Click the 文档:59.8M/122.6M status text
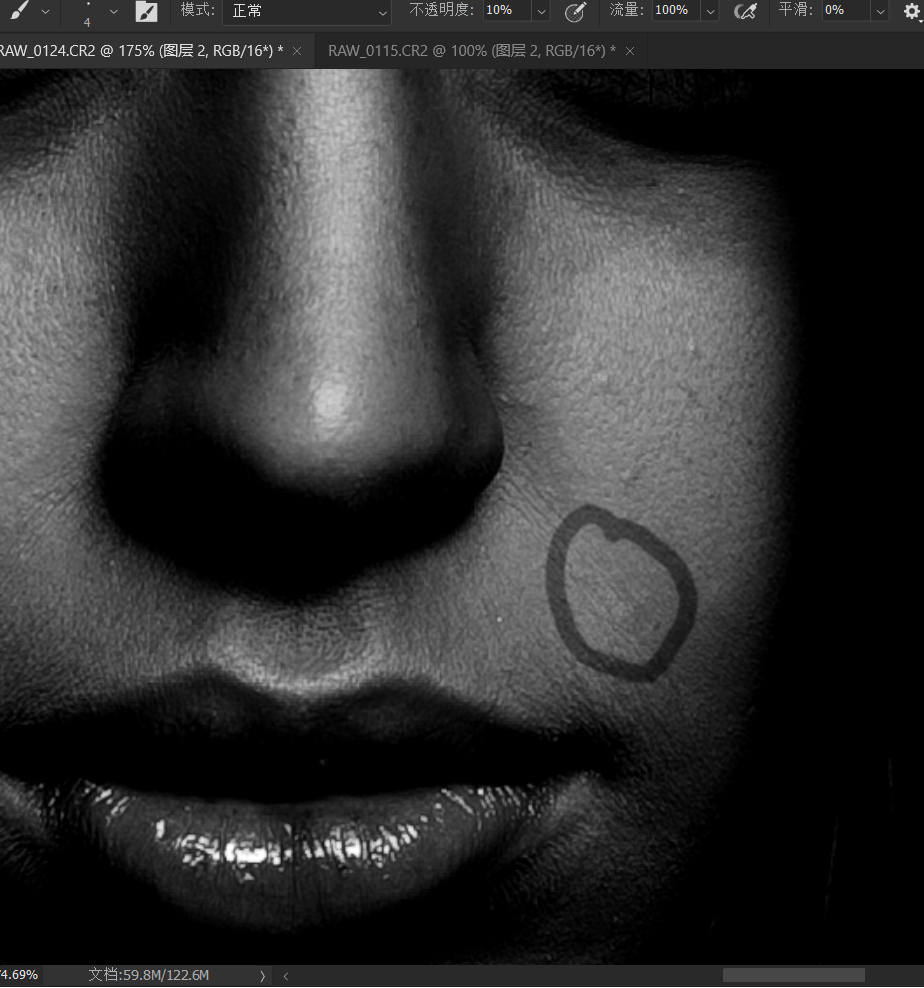Image resolution: width=924 pixels, height=988 pixels. coord(149,975)
